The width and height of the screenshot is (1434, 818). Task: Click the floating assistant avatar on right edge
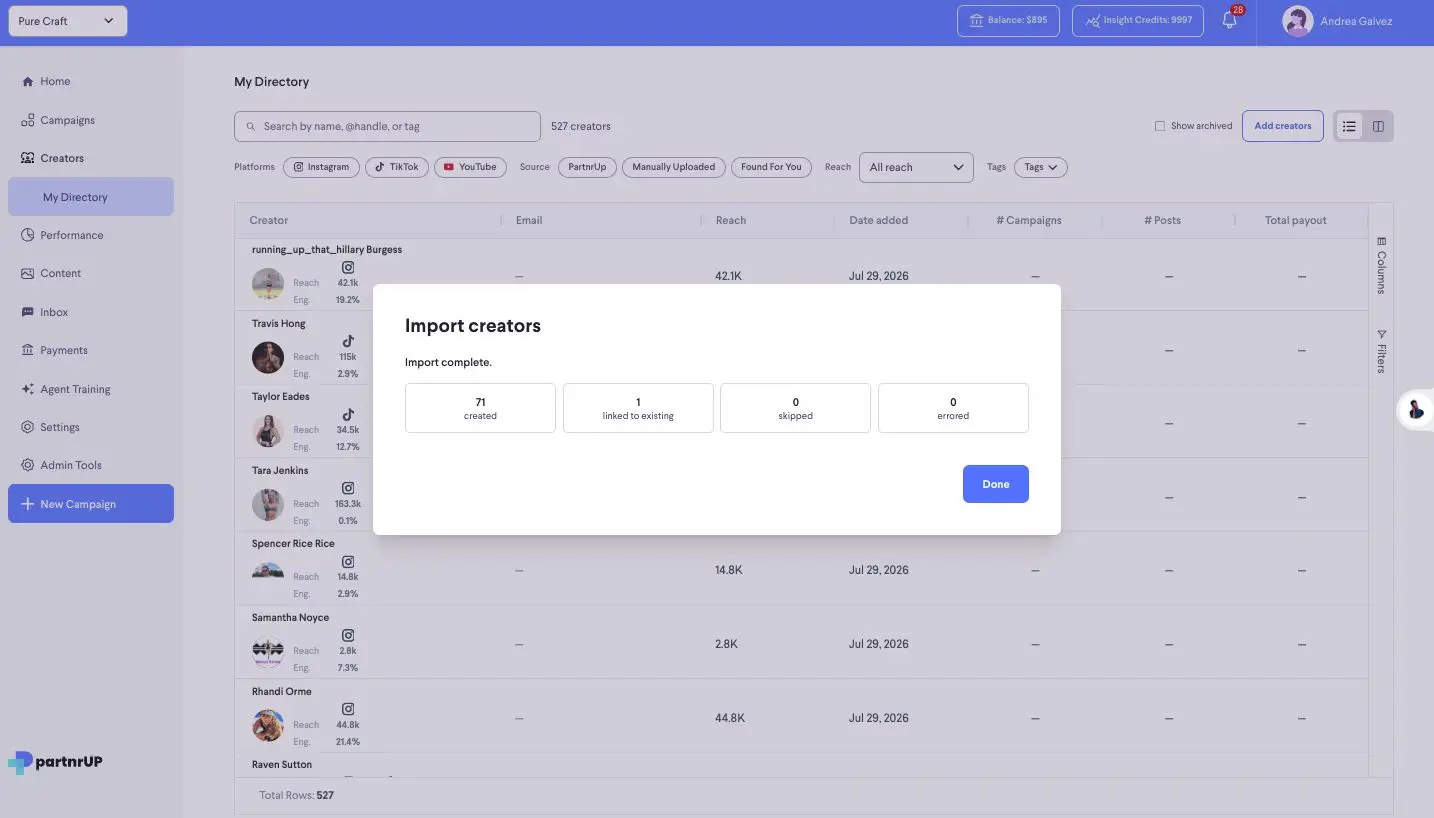point(1415,409)
